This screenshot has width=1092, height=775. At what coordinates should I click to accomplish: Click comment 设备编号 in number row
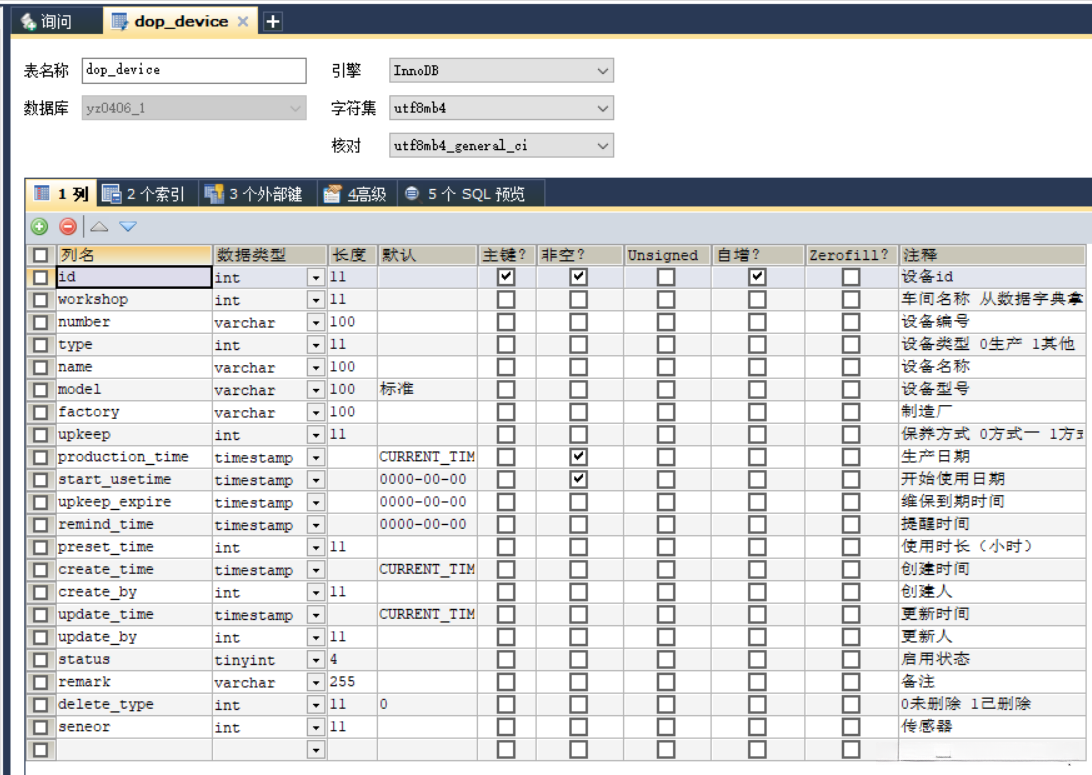pyautogui.click(x=935, y=322)
